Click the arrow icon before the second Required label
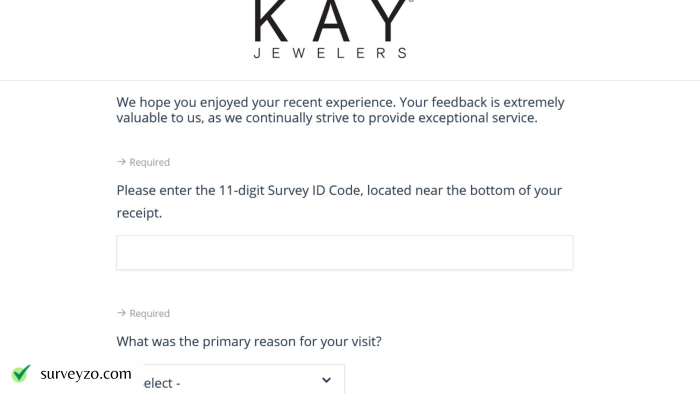The width and height of the screenshot is (700, 394). (121, 313)
